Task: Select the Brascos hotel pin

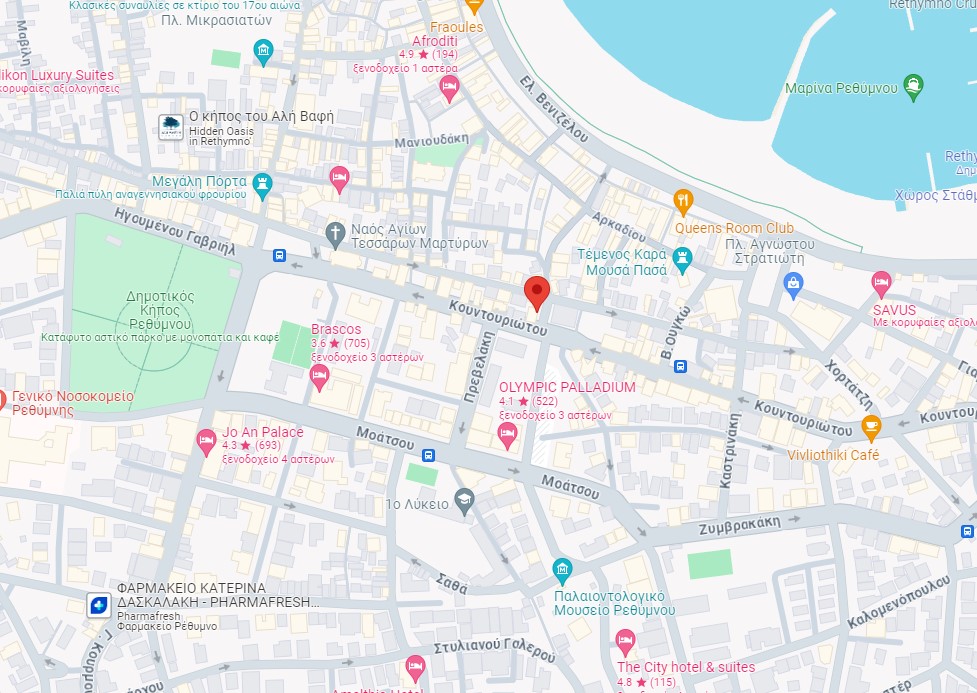Action: click(319, 377)
